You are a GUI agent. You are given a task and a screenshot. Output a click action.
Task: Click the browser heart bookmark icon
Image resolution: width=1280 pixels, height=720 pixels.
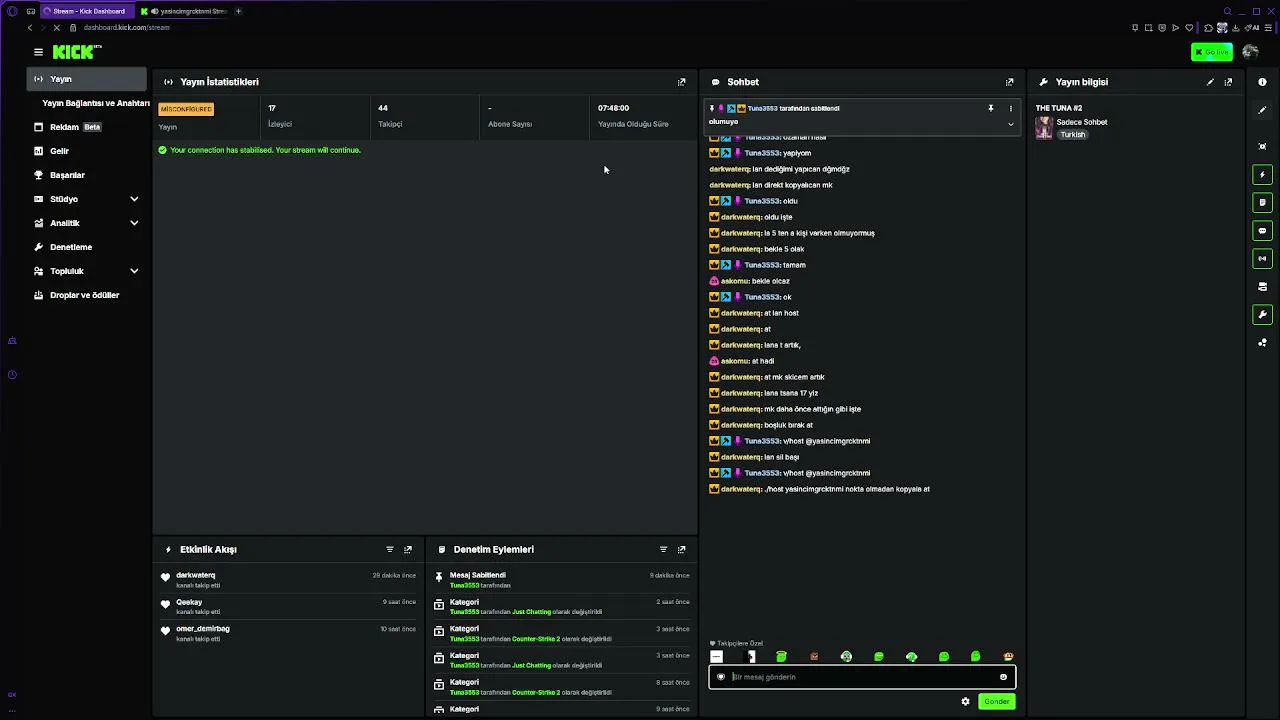[1189, 28]
